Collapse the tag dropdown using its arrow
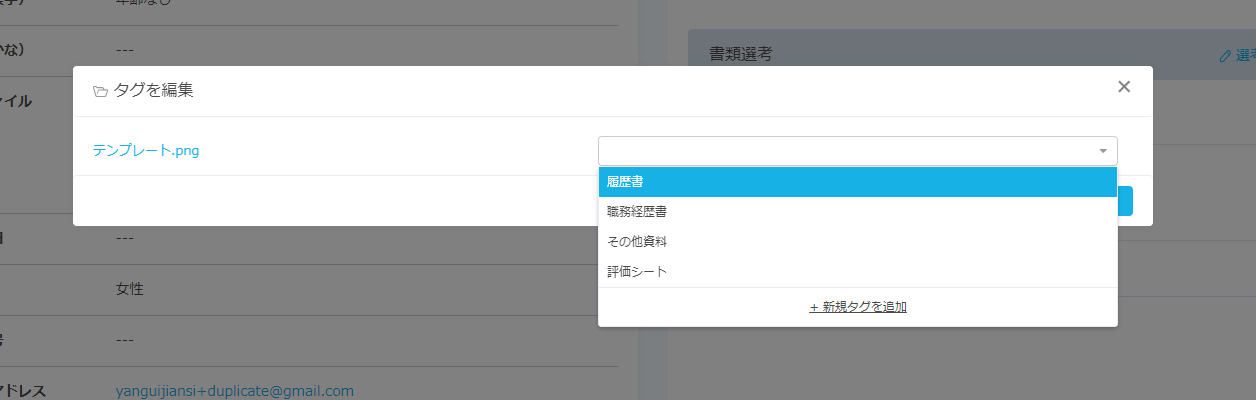 [x=1103, y=151]
